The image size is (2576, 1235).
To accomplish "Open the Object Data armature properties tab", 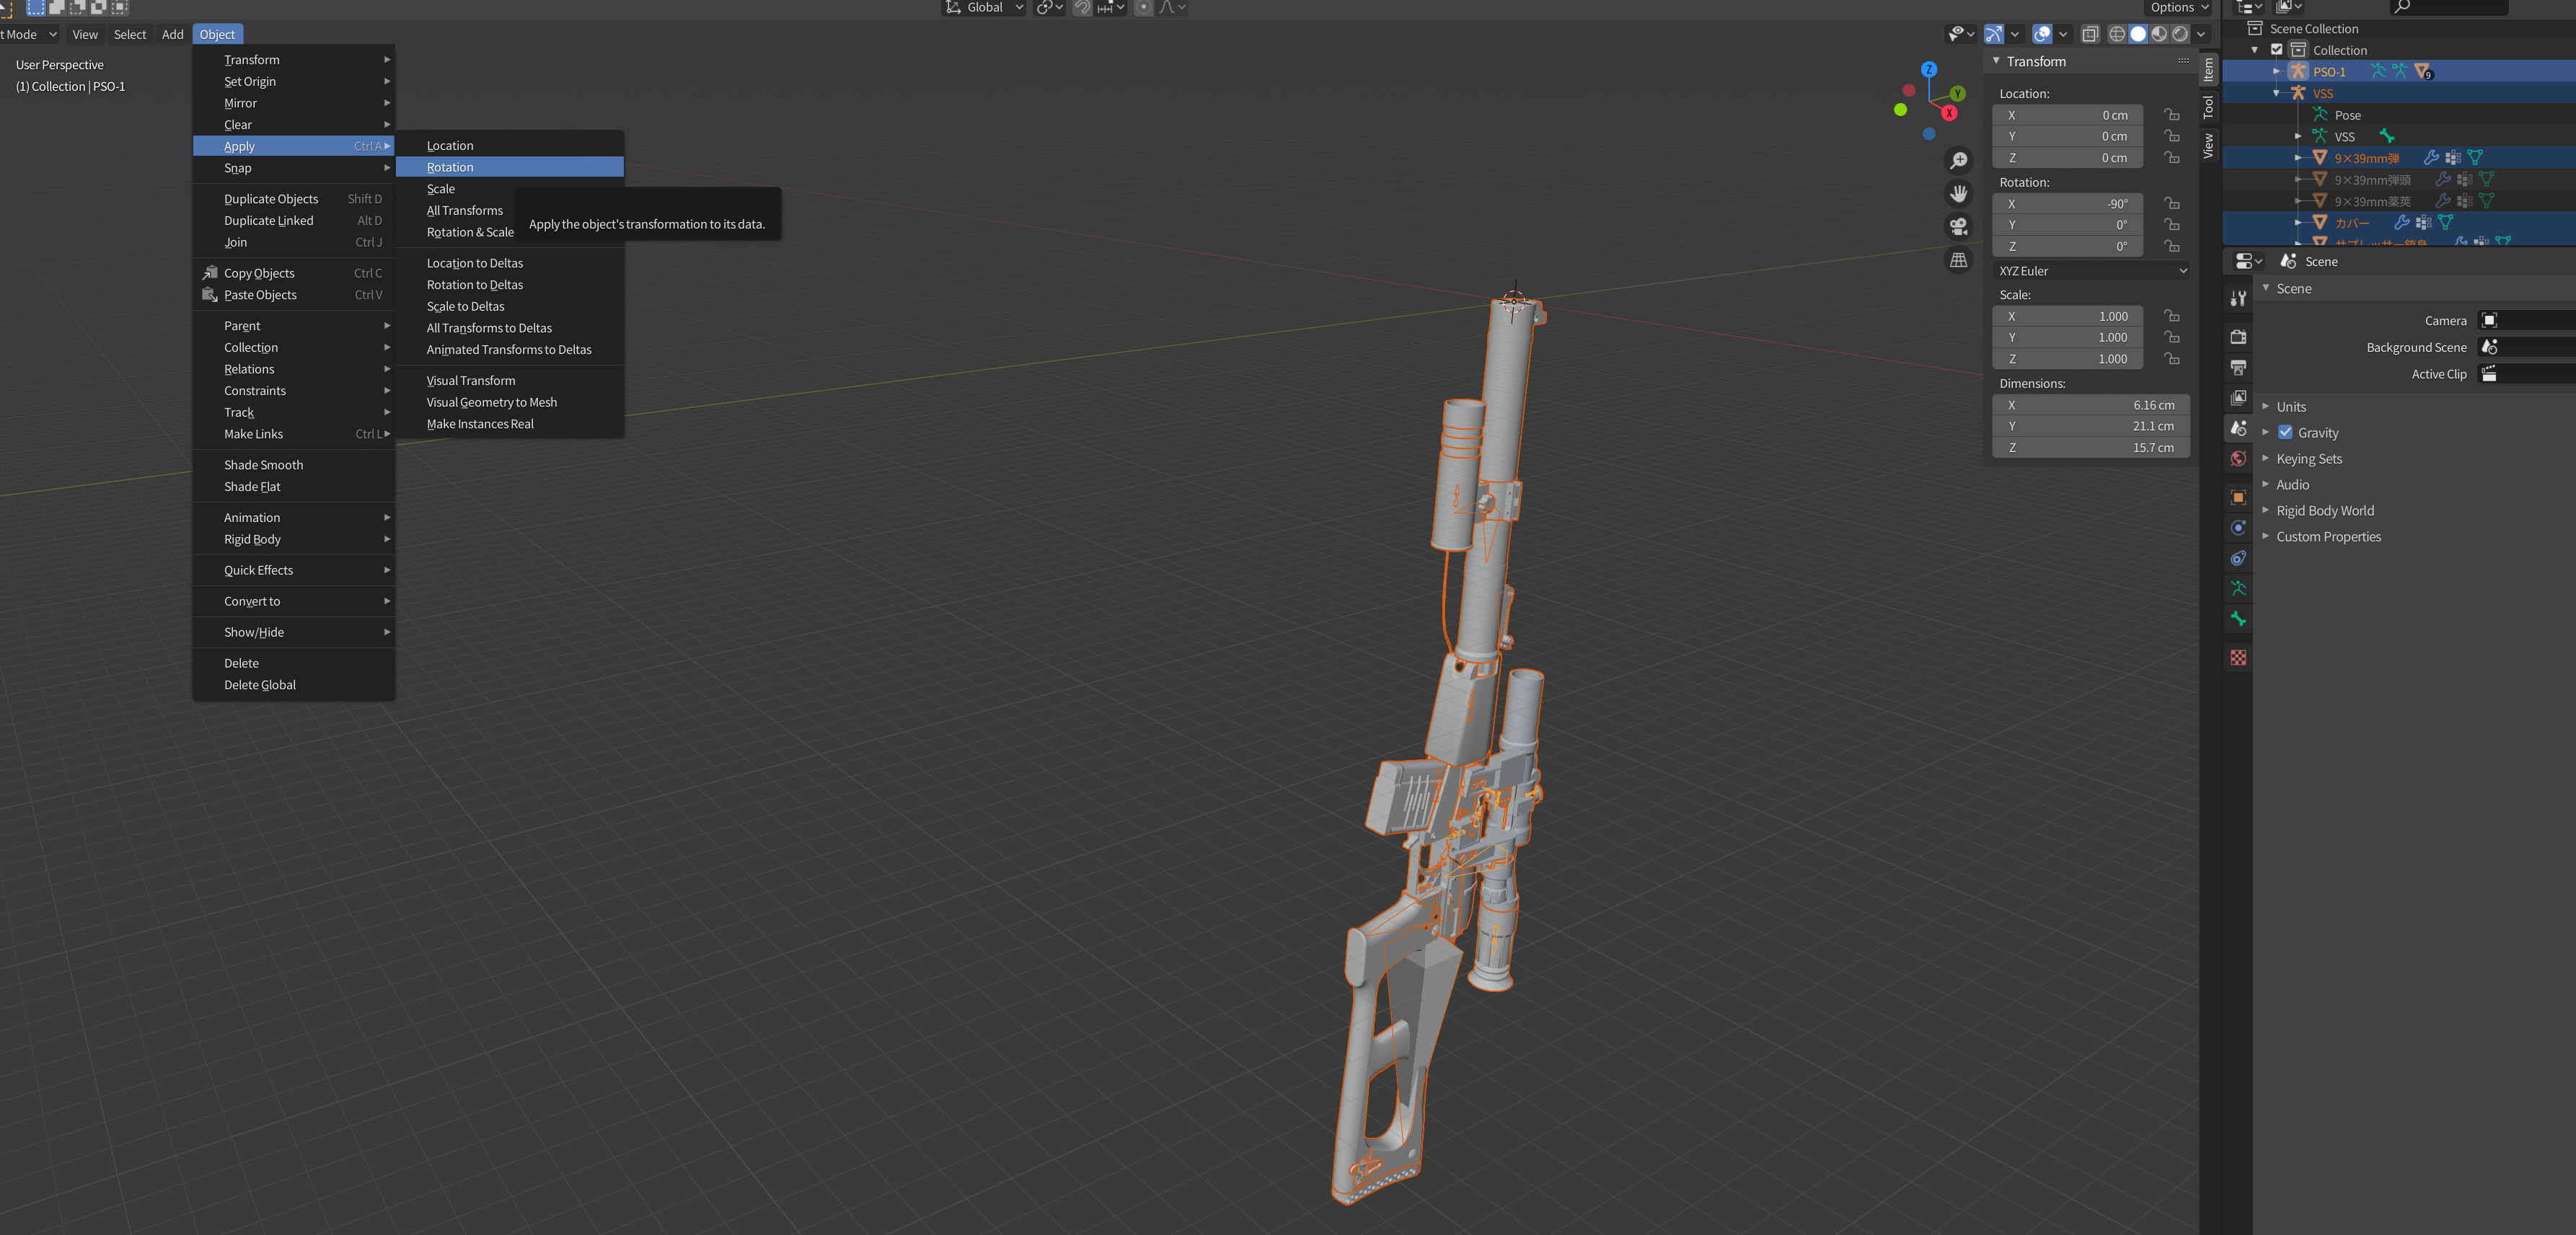I will tap(2238, 589).
